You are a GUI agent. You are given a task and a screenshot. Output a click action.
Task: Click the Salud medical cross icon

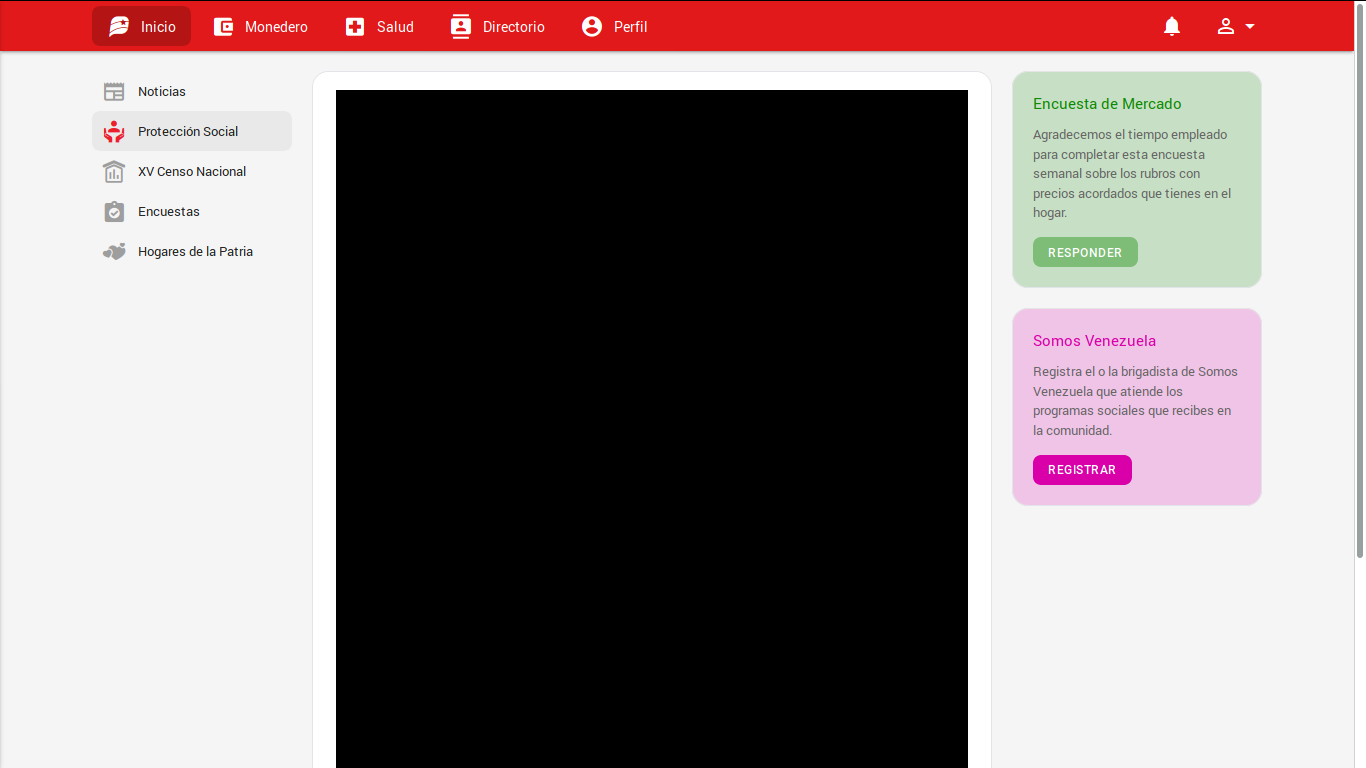[x=355, y=27]
